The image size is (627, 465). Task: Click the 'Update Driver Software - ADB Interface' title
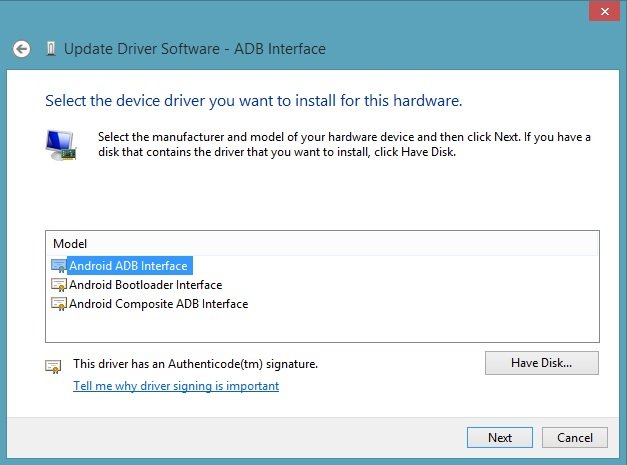tap(195, 49)
